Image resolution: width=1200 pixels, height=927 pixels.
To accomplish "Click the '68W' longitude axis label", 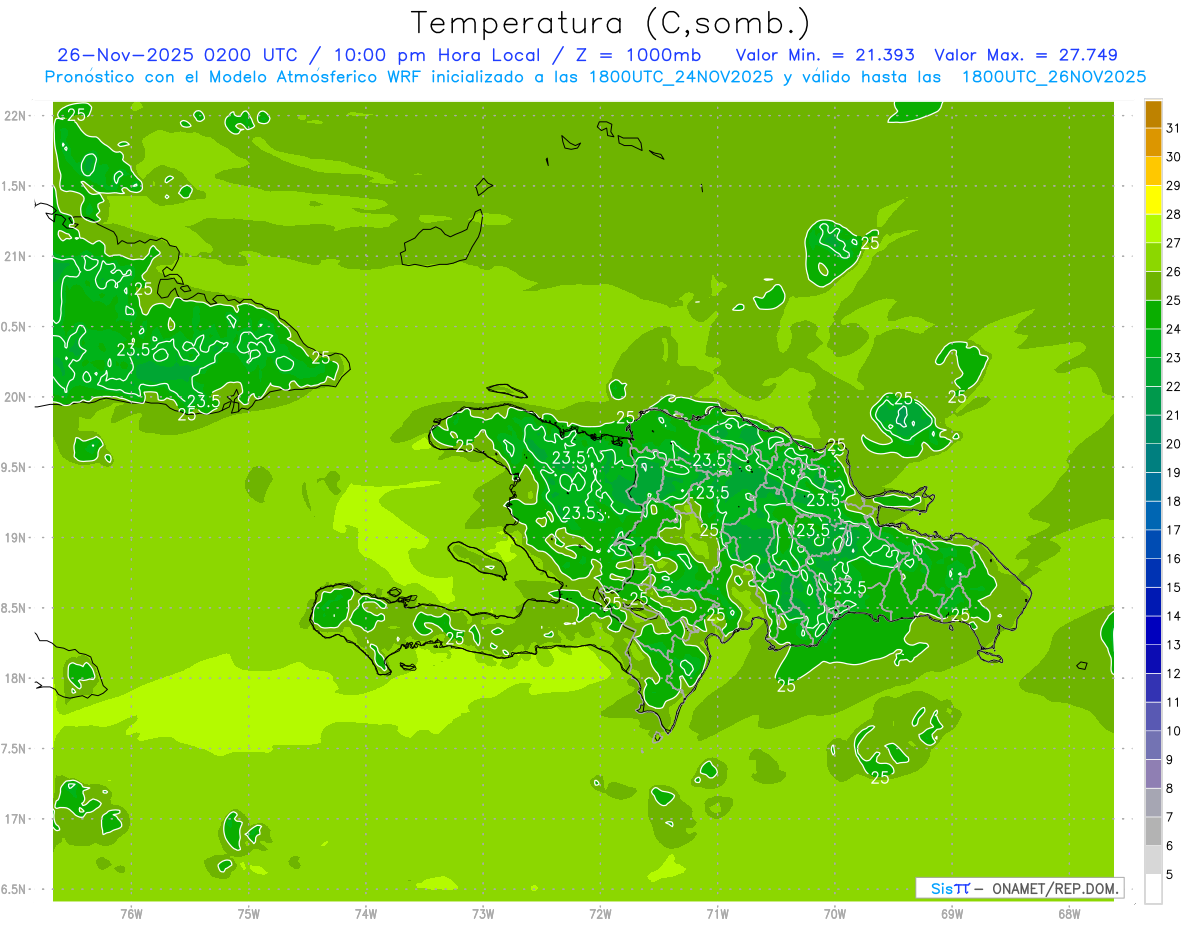I will 1069,913.
